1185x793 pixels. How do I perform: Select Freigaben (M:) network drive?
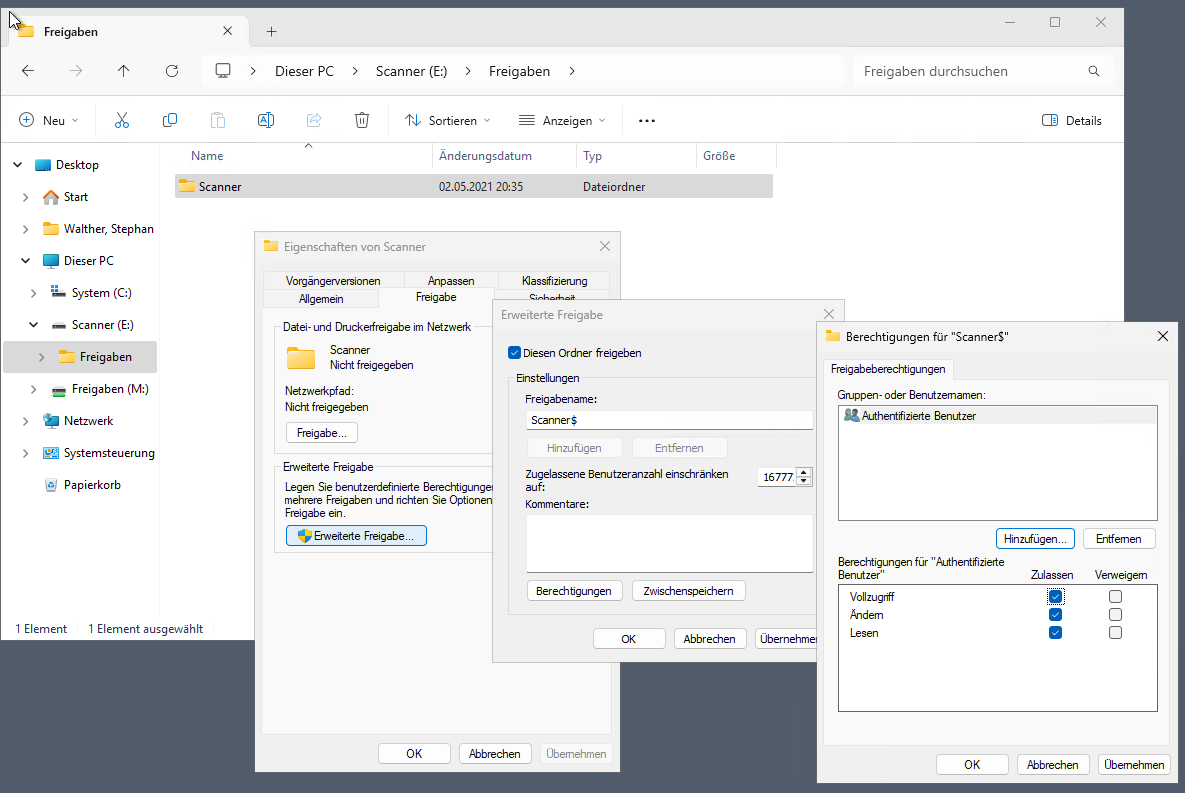click(x=110, y=389)
